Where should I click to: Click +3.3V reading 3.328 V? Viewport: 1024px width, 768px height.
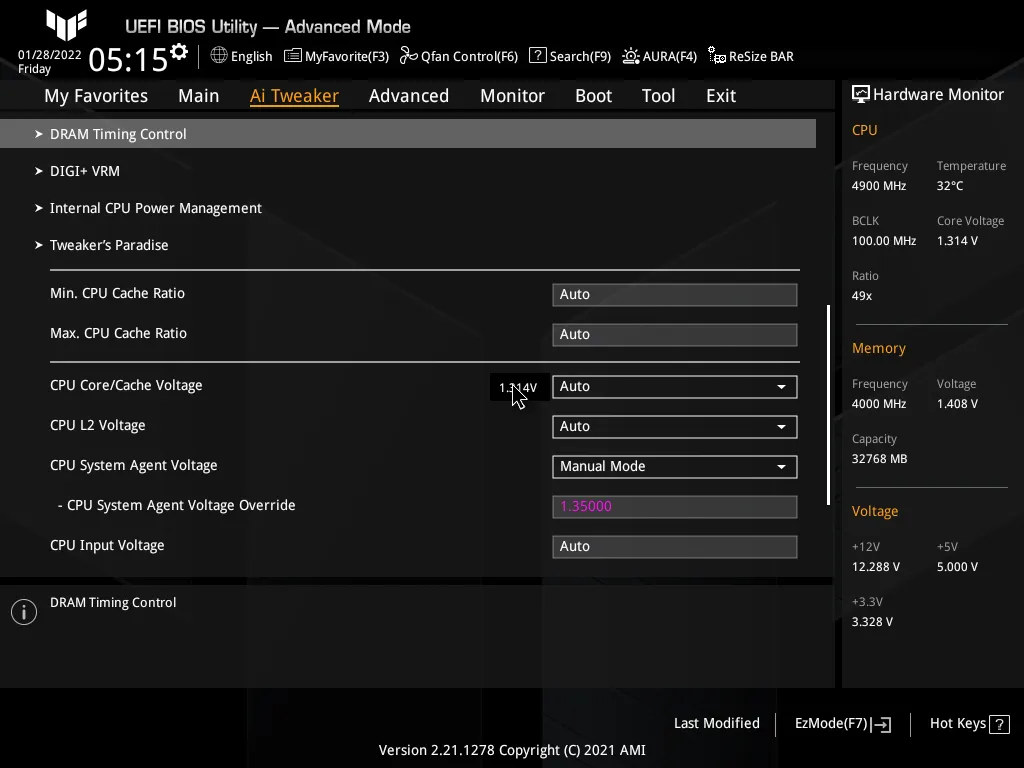click(x=872, y=622)
